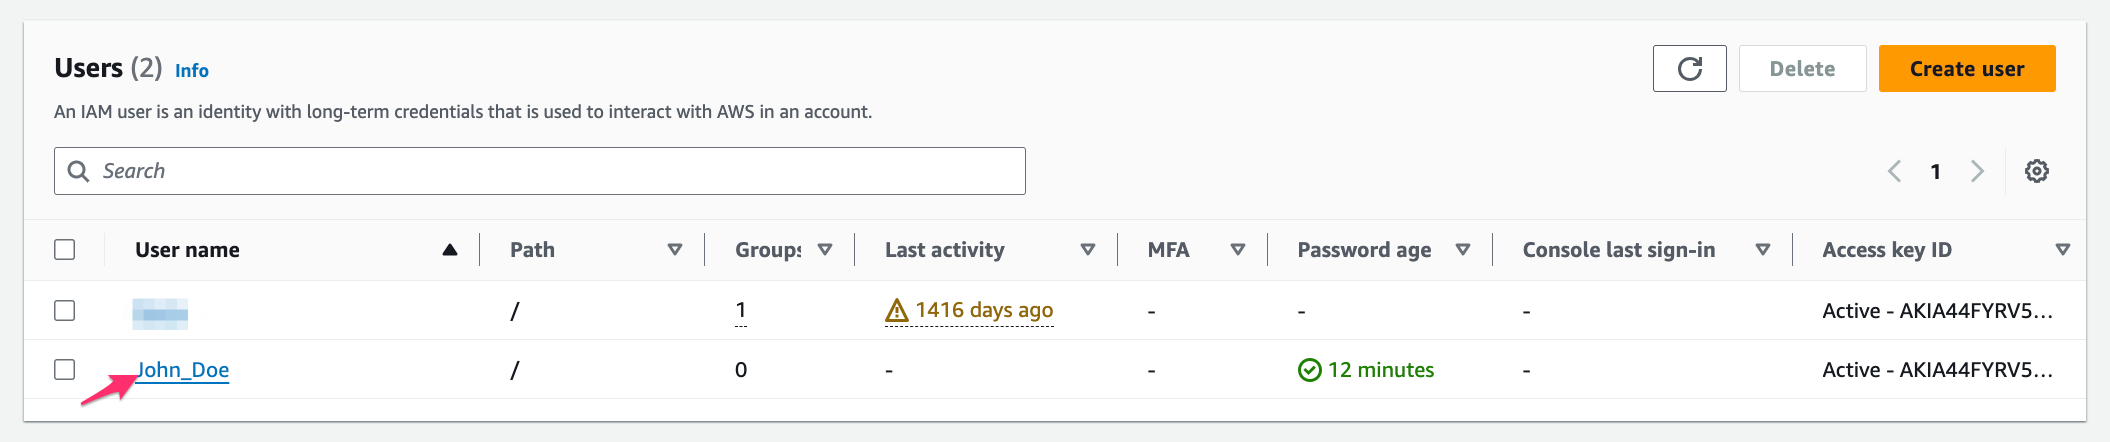
Task: Open Password age column sort arrow
Action: tap(1463, 250)
